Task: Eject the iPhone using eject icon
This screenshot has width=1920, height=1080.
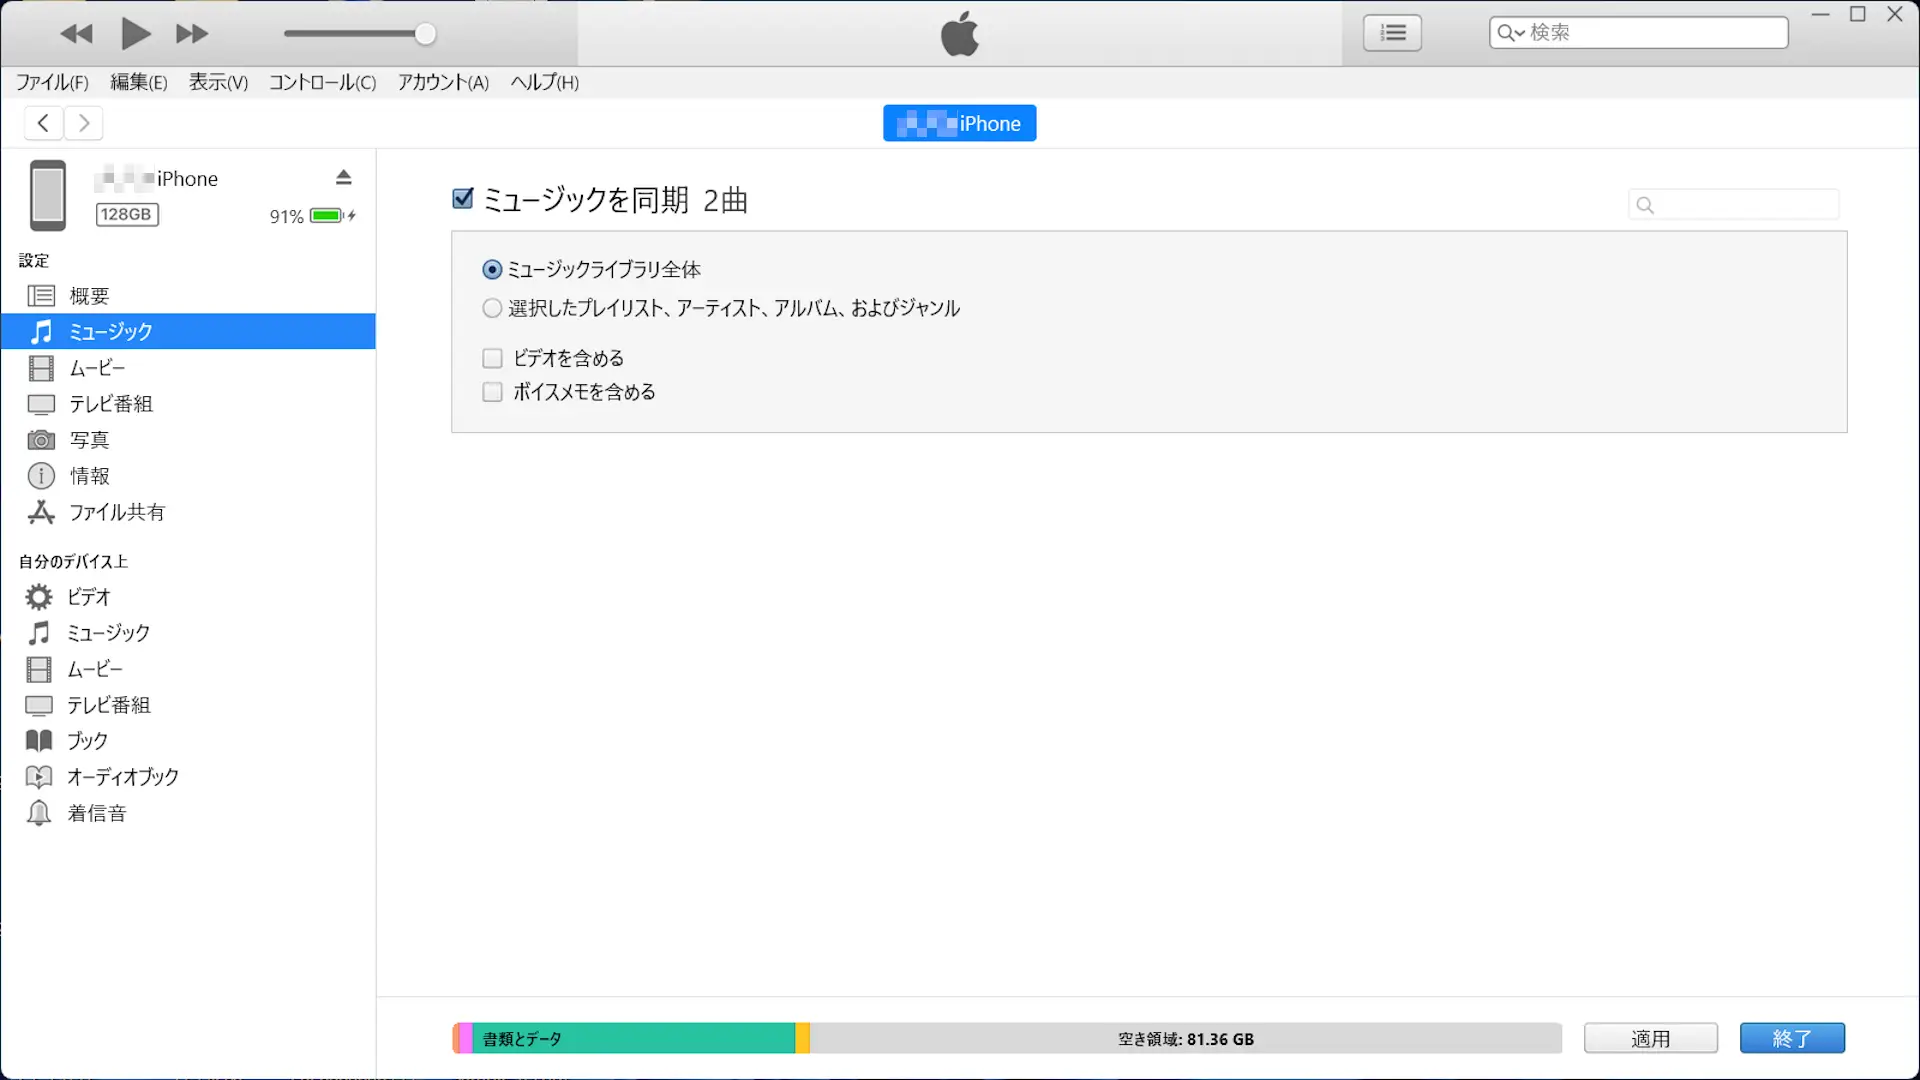Action: click(x=343, y=177)
